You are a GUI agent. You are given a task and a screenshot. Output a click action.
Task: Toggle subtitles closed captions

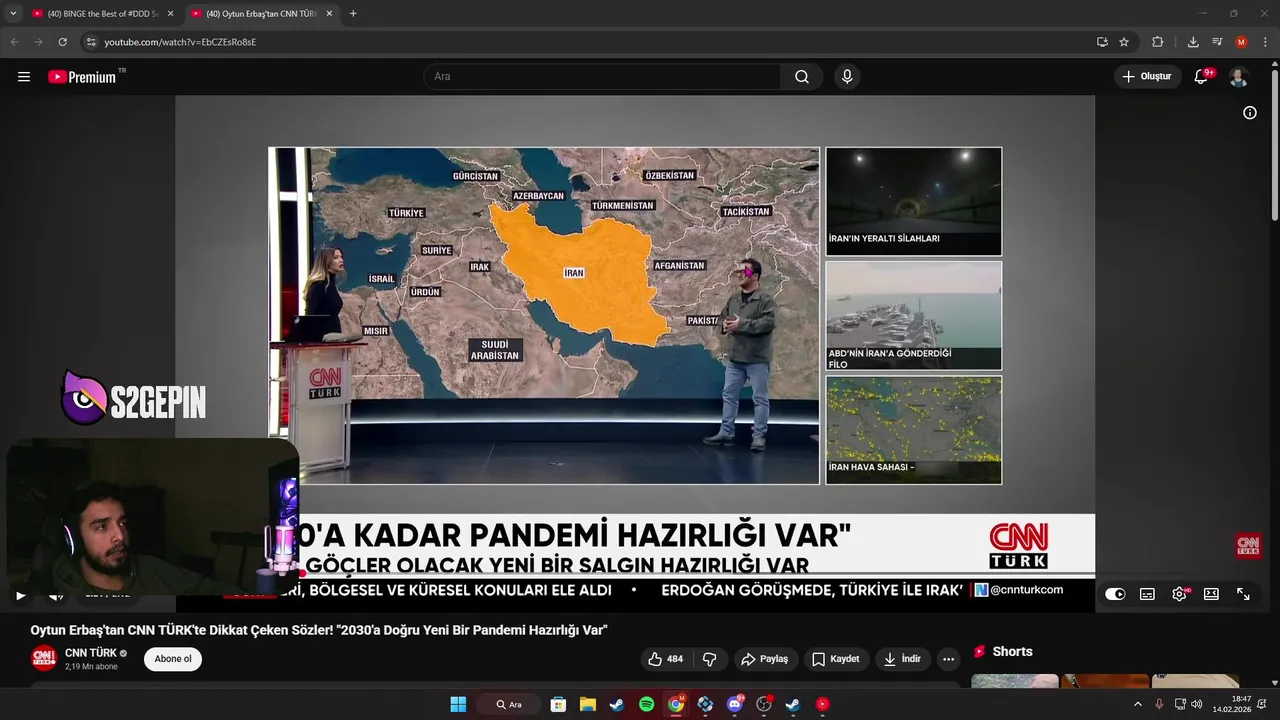[1147, 594]
